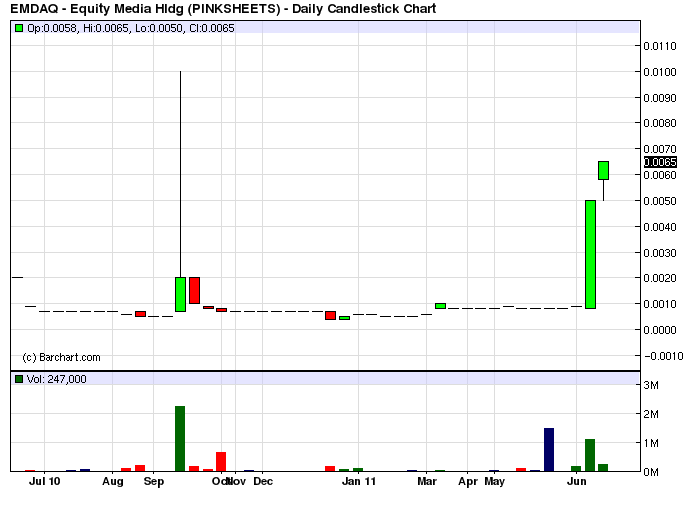Click the 'Aug' date label
The image size is (700, 512).
click(112, 482)
